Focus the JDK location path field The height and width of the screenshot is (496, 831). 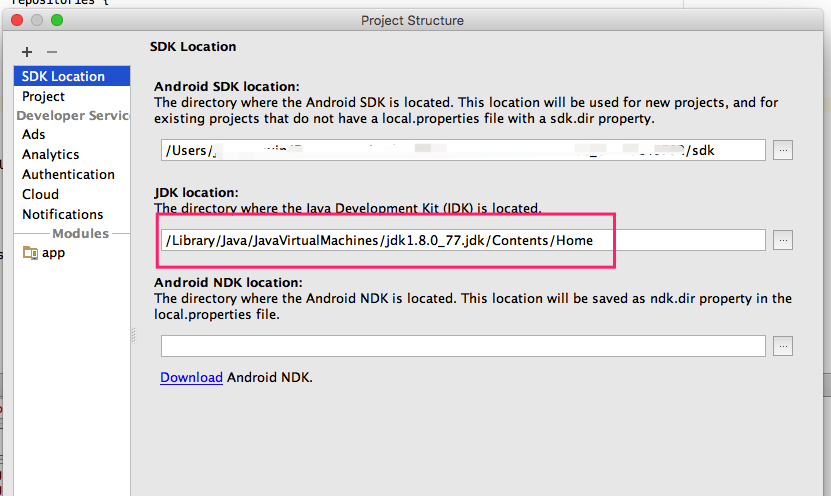(x=463, y=240)
